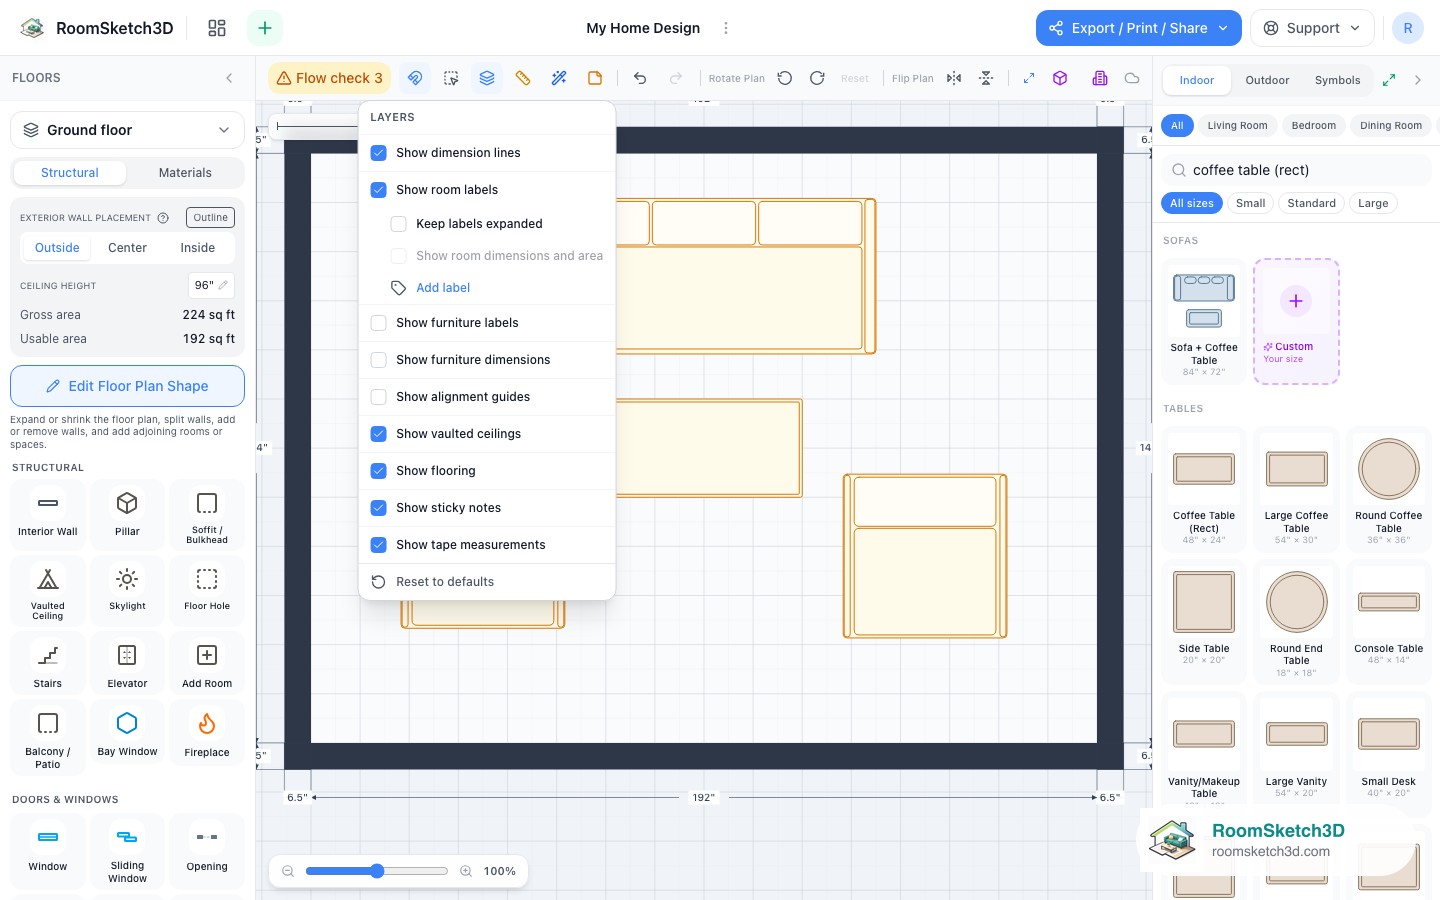Toggle the magnet snap tool
Screen dimensions: 1440x900
415,78
